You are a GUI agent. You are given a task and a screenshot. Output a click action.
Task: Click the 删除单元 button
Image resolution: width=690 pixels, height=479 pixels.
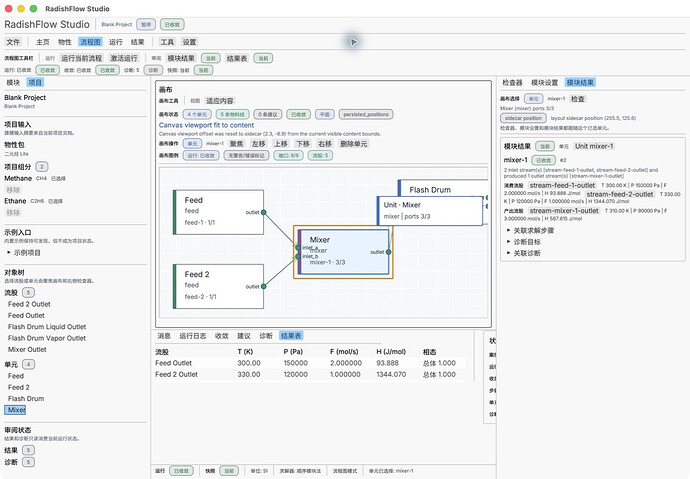click(x=353, y=144)
